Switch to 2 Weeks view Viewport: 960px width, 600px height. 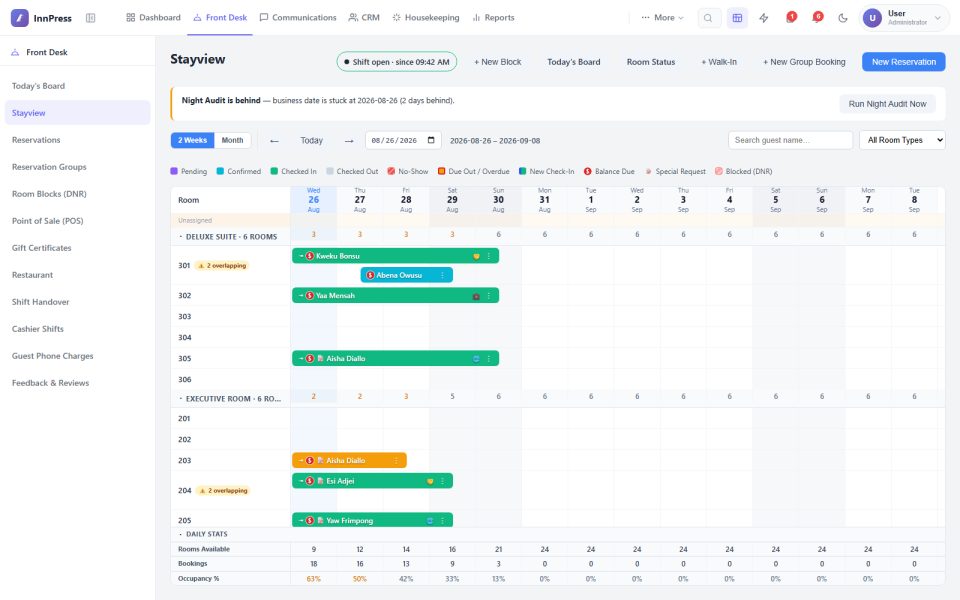[x=192, y=140]
